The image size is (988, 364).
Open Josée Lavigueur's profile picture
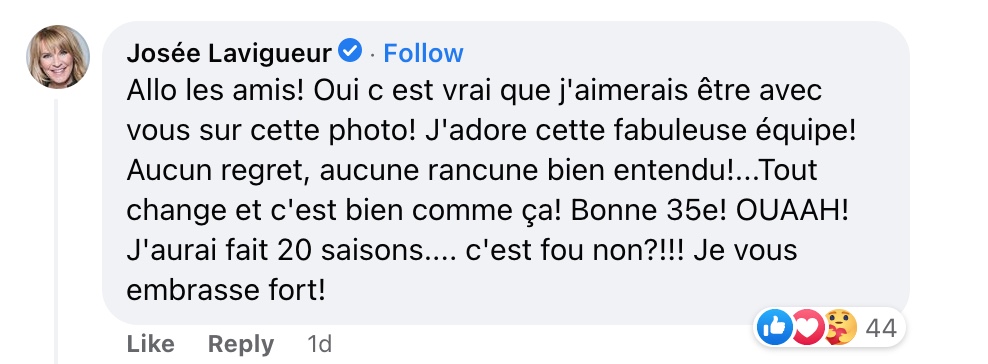(x=57, y=57)
